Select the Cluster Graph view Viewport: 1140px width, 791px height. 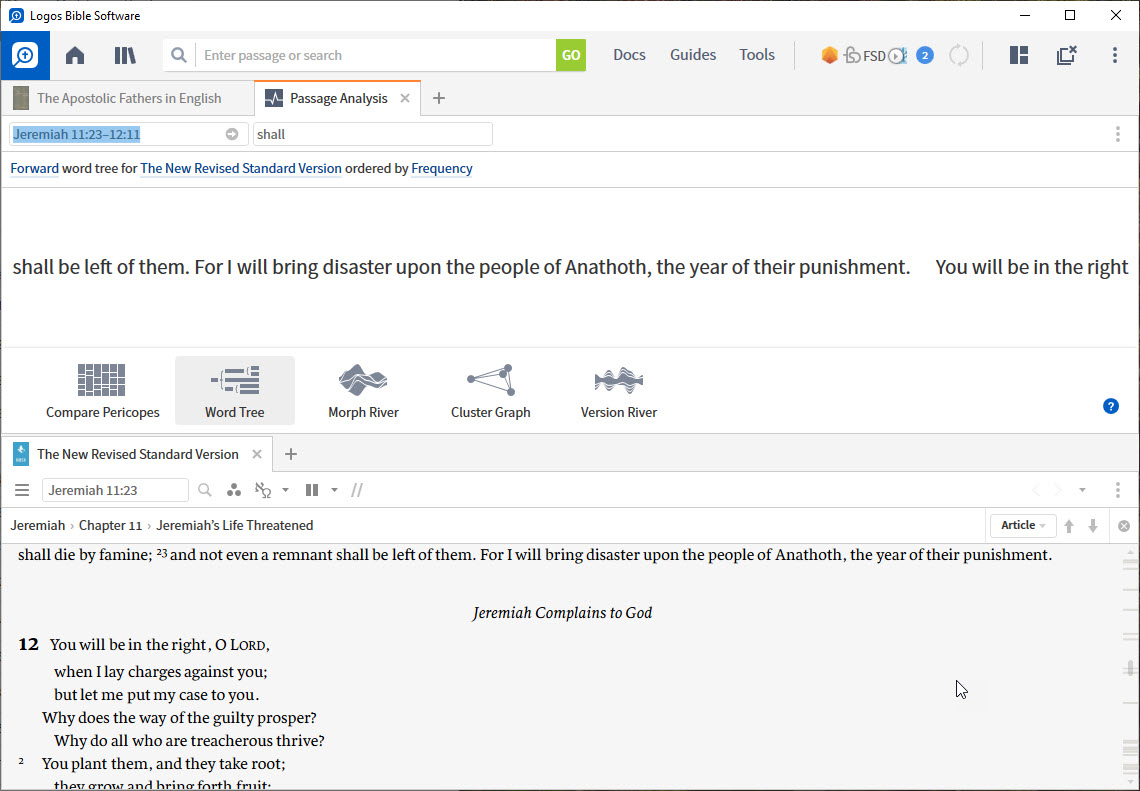click(491, 391)
